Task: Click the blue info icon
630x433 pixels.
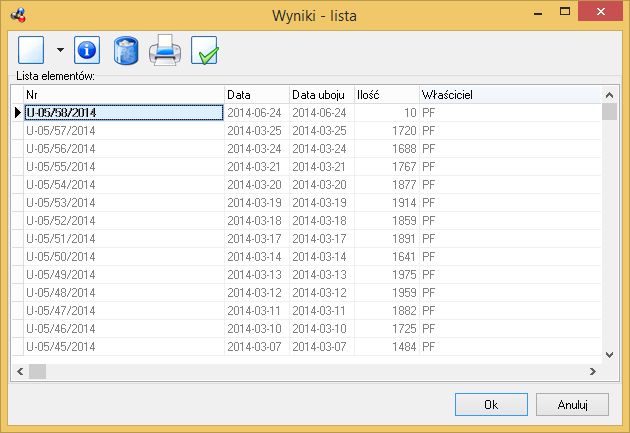Action: click(87, 50)
